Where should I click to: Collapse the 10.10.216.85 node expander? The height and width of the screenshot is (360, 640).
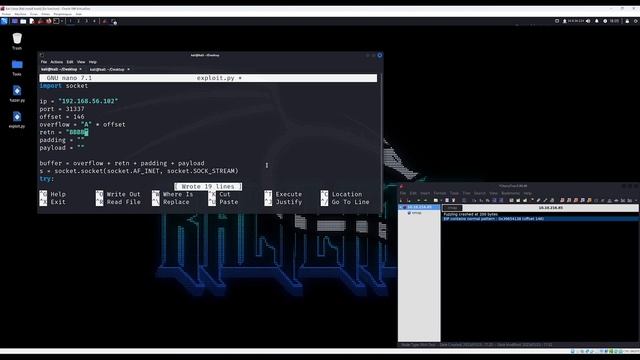[400, 207]
